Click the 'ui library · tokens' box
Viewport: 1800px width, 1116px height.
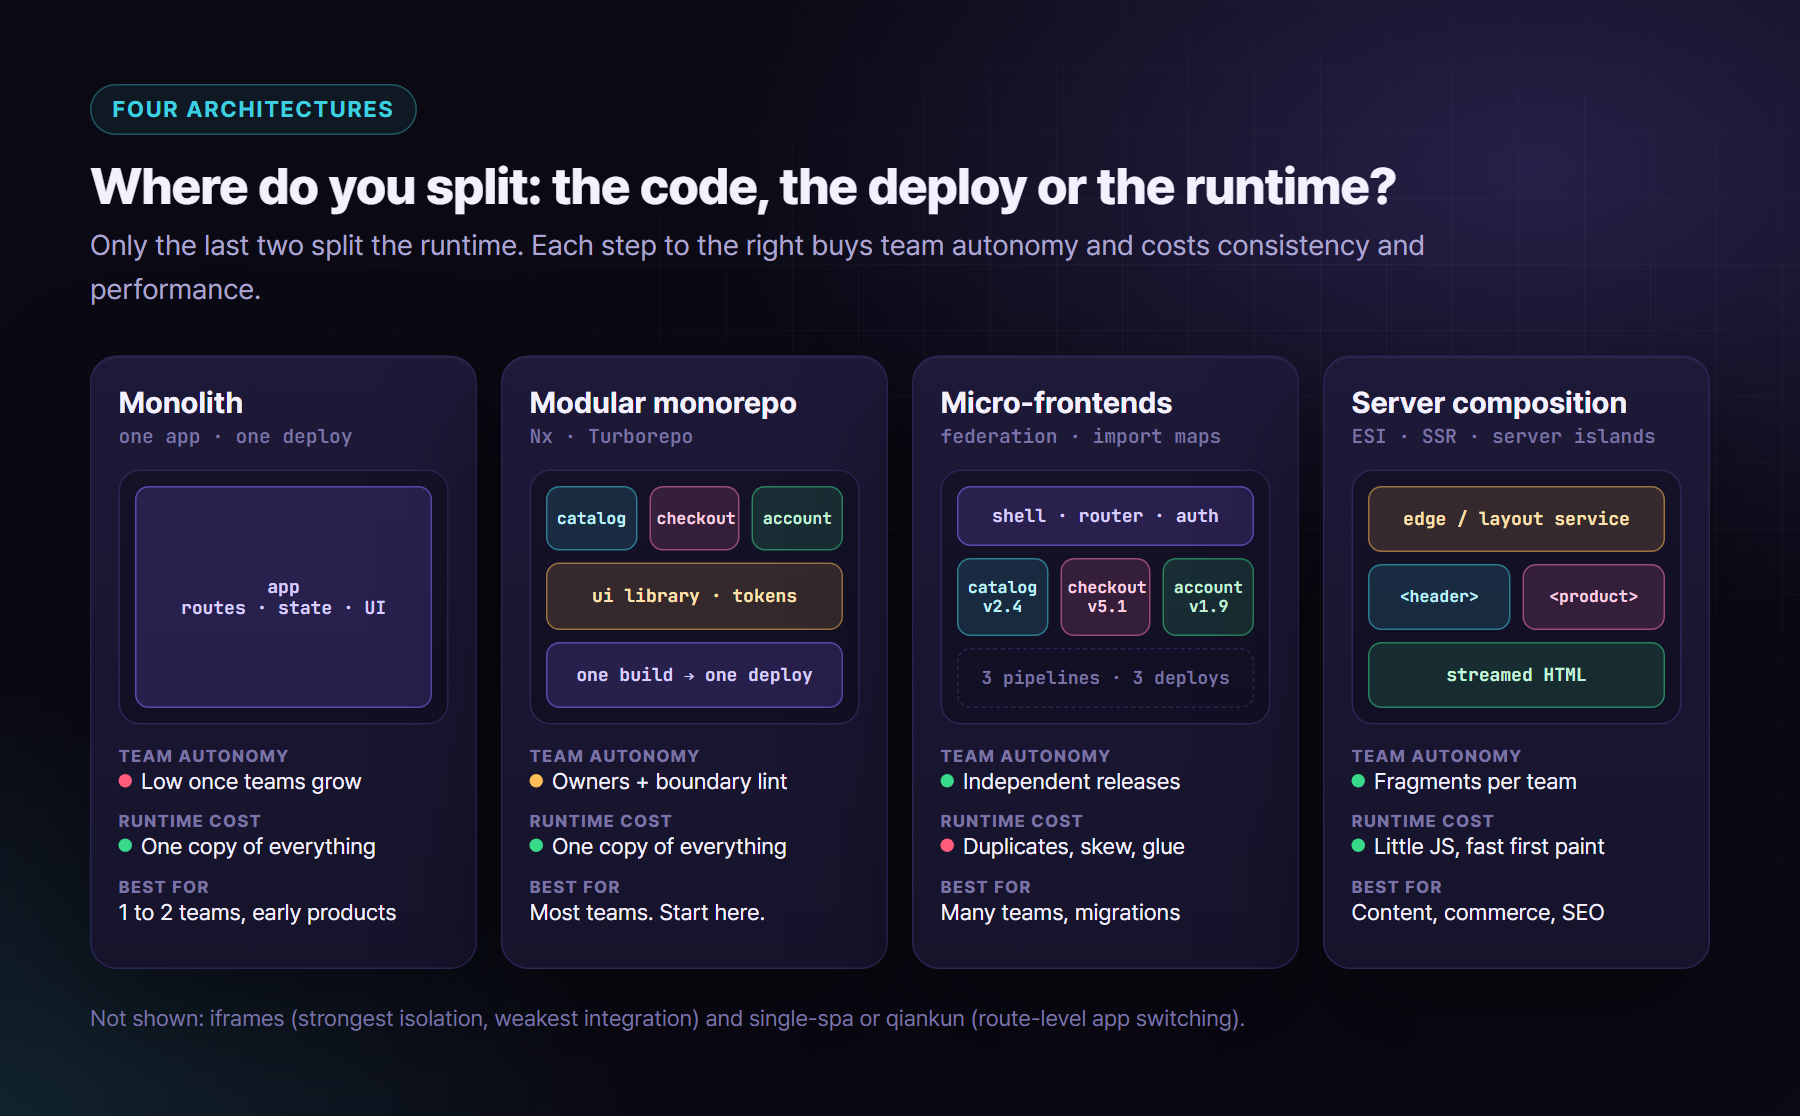(x=694, y=596)
